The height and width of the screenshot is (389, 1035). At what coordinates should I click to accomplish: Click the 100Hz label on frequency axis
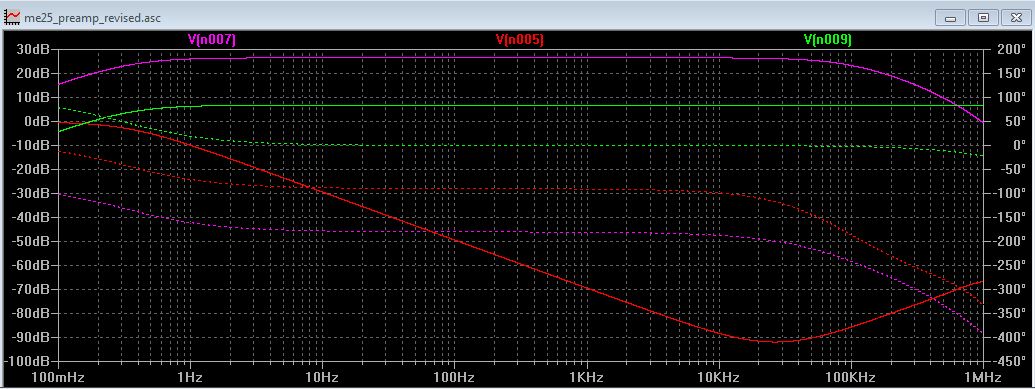pyautogui.click(x=454, y=378)
